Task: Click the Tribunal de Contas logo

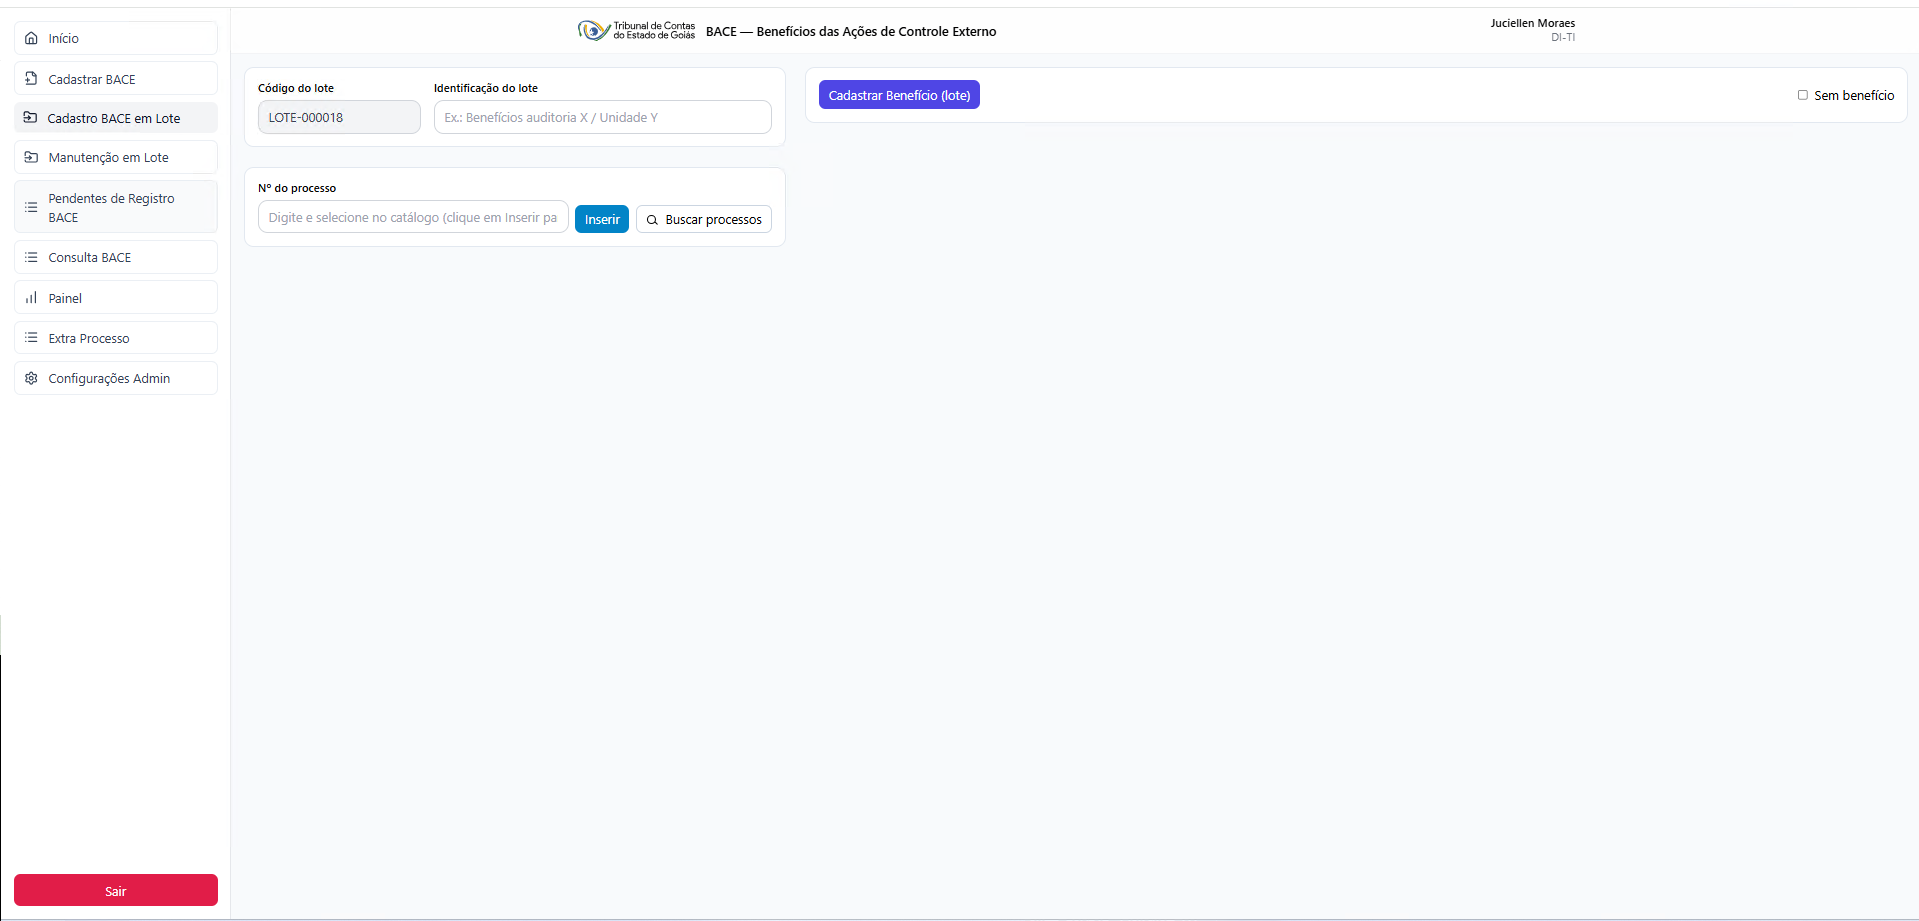Action: pos(636,31)
